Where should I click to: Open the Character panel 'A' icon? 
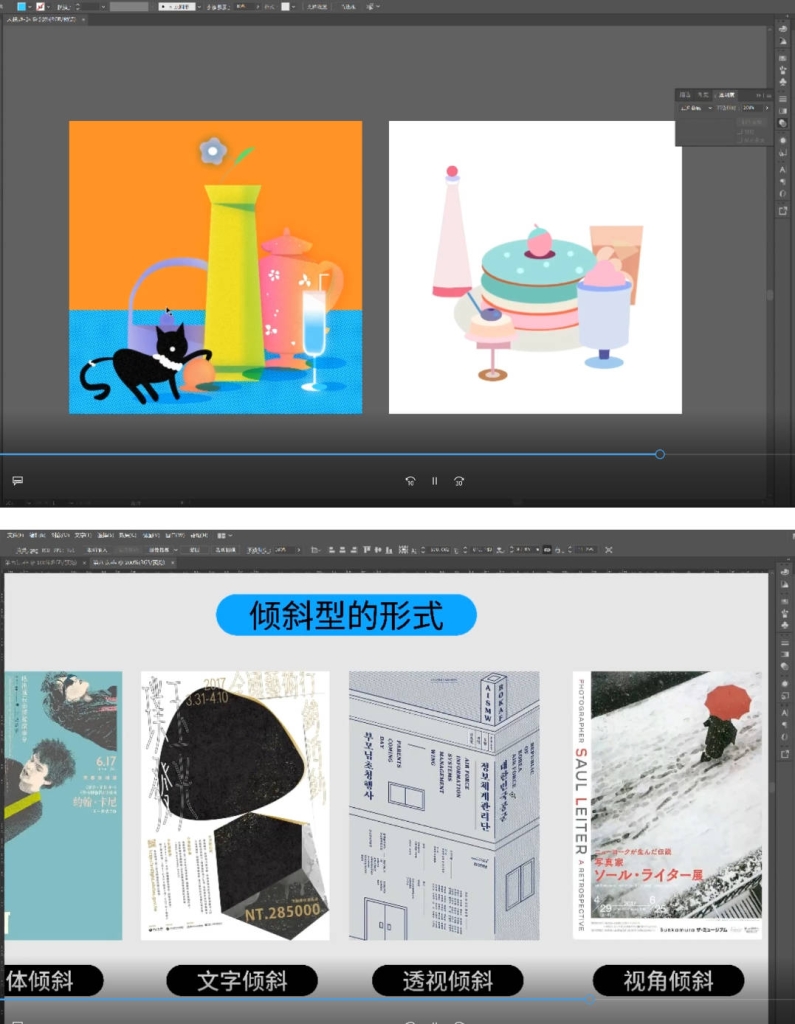point(784,168)
